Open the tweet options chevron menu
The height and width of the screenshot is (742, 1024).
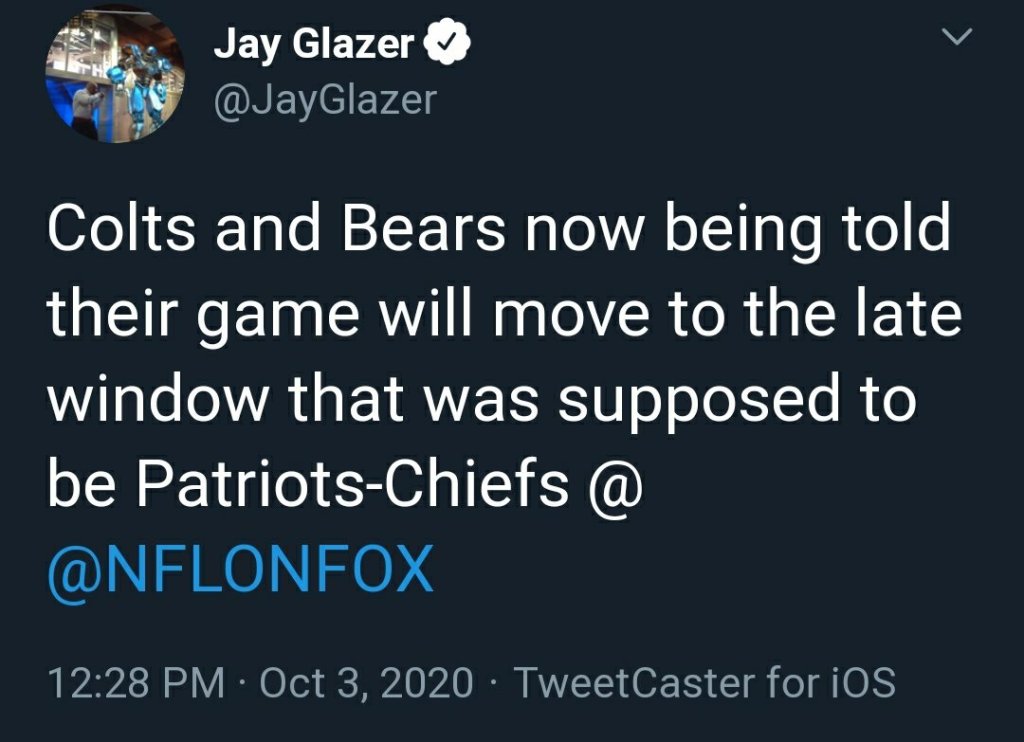coord(958,38)
